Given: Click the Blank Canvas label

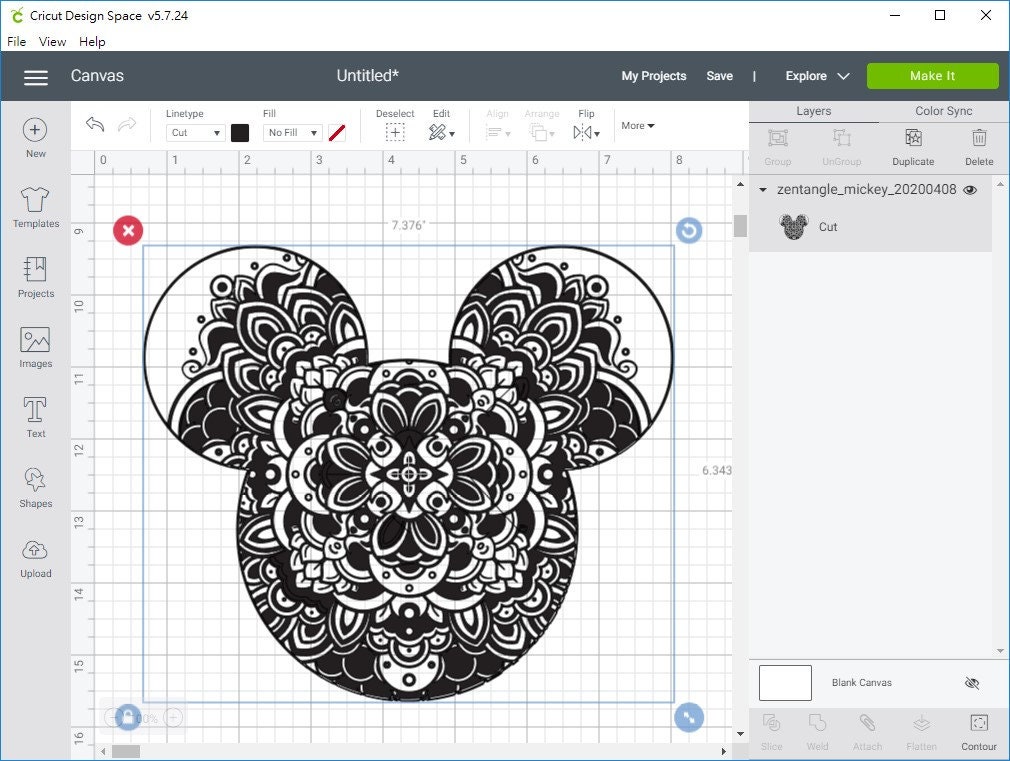Looking at the screenshot, I should click(x=862, y=683).
